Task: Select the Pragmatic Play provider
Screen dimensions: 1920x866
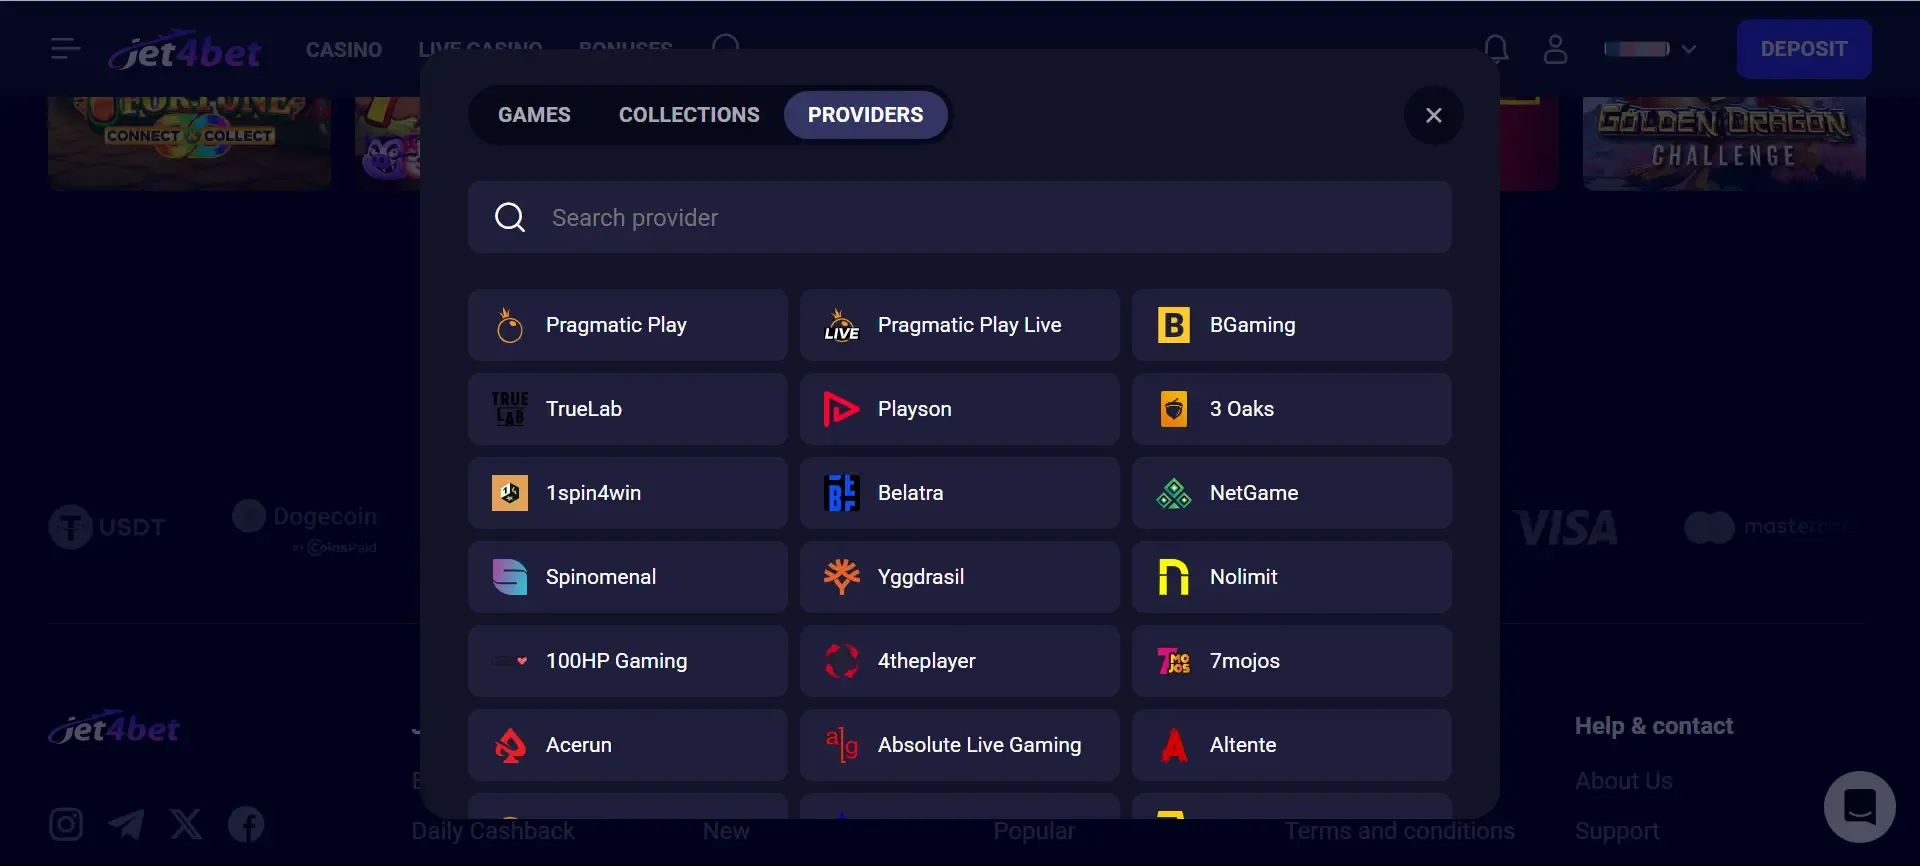Action: coord(627,325)
